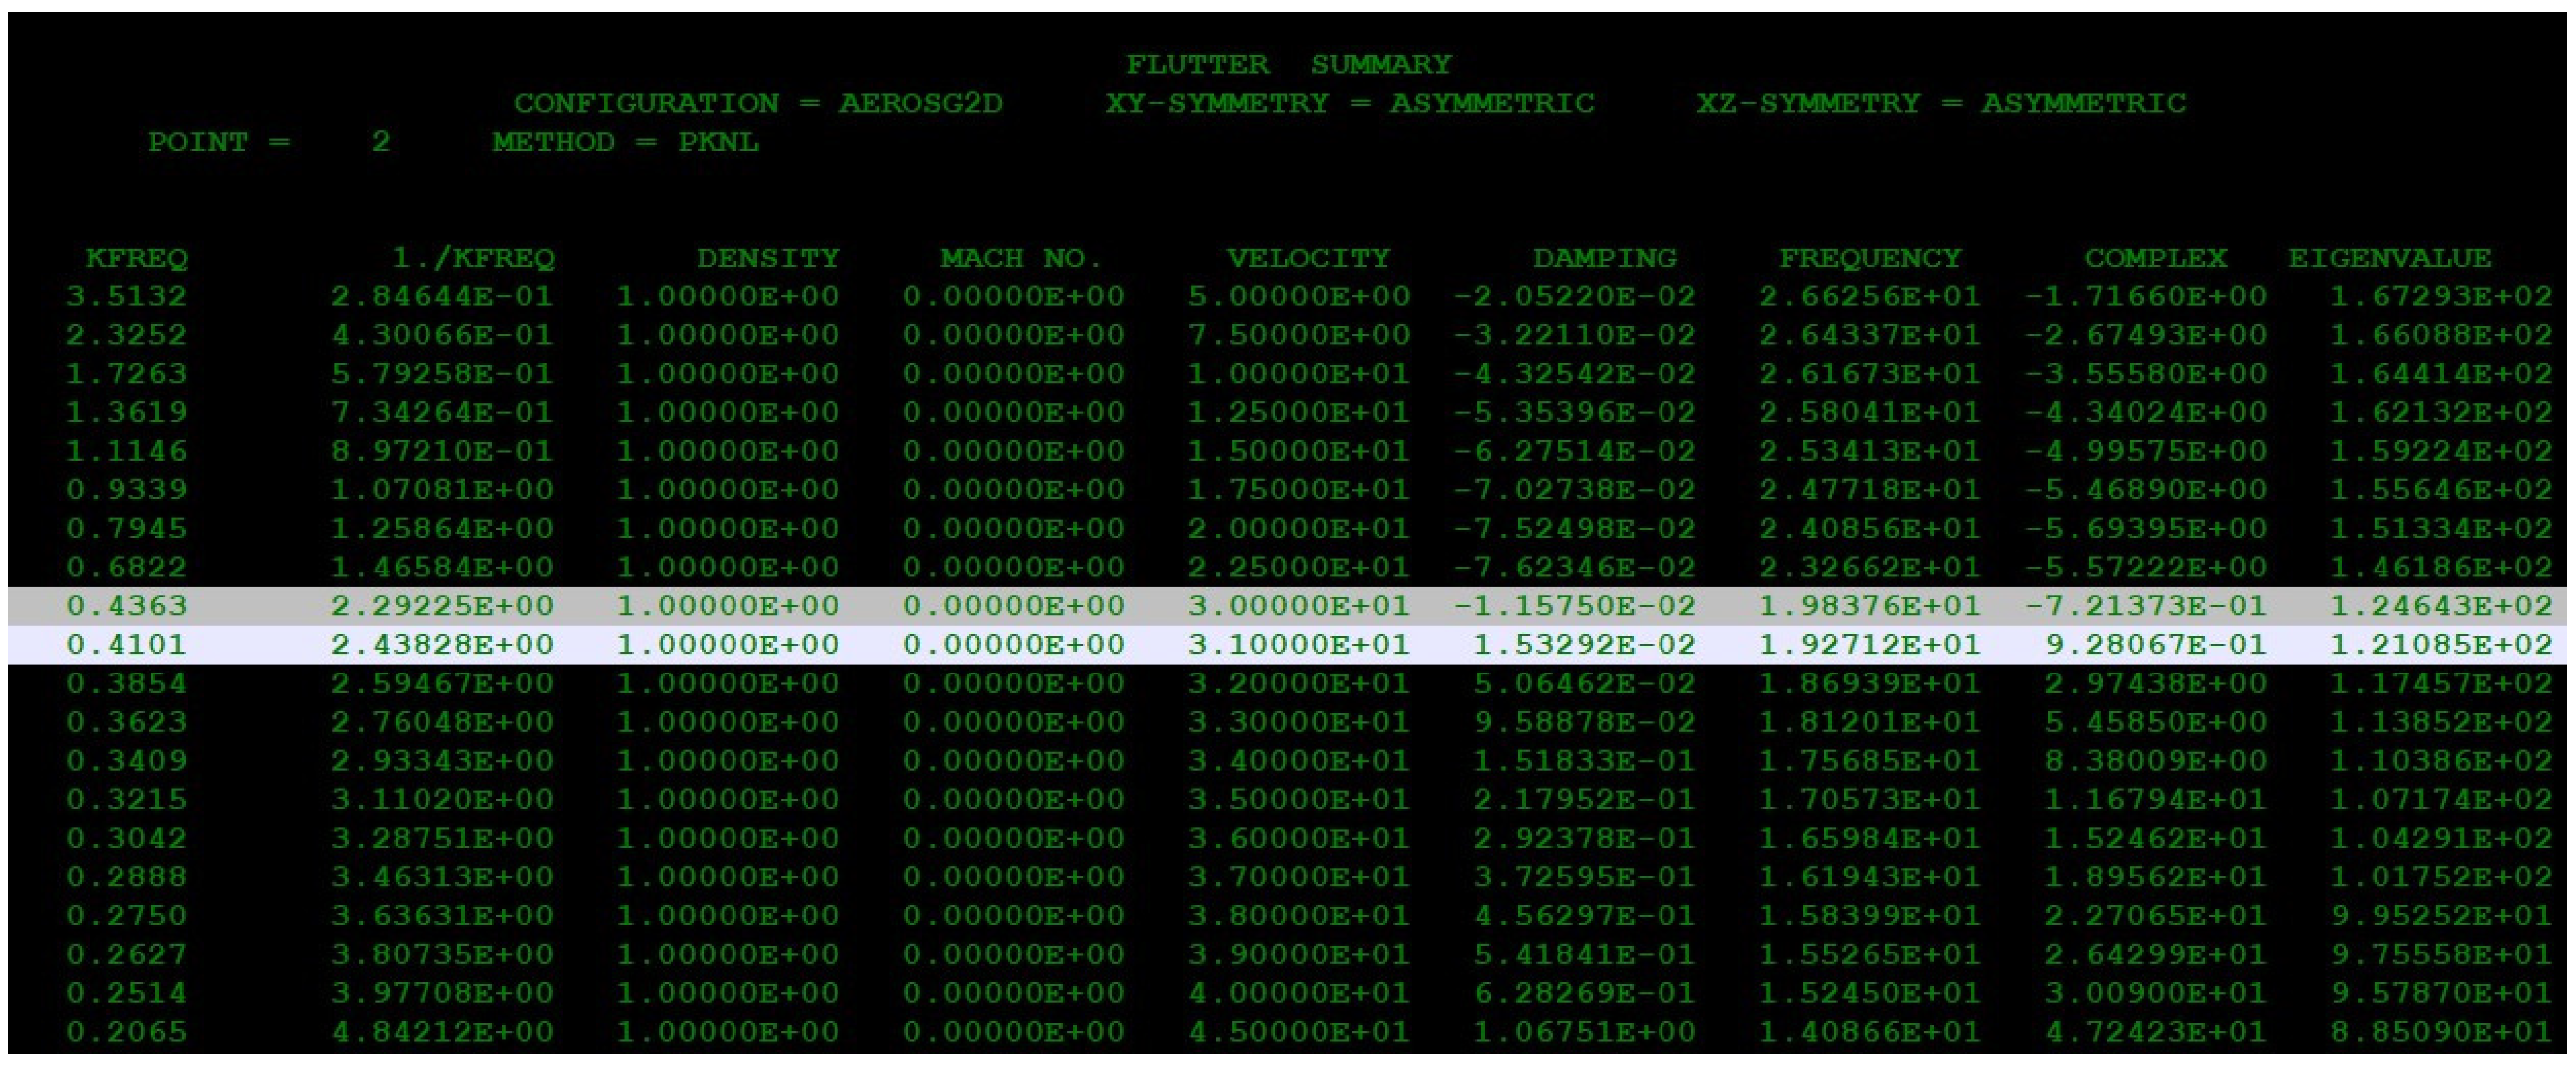Click frequency value 1.40866E+01
The image size is (2576, 1066).
point(1869,1032)
